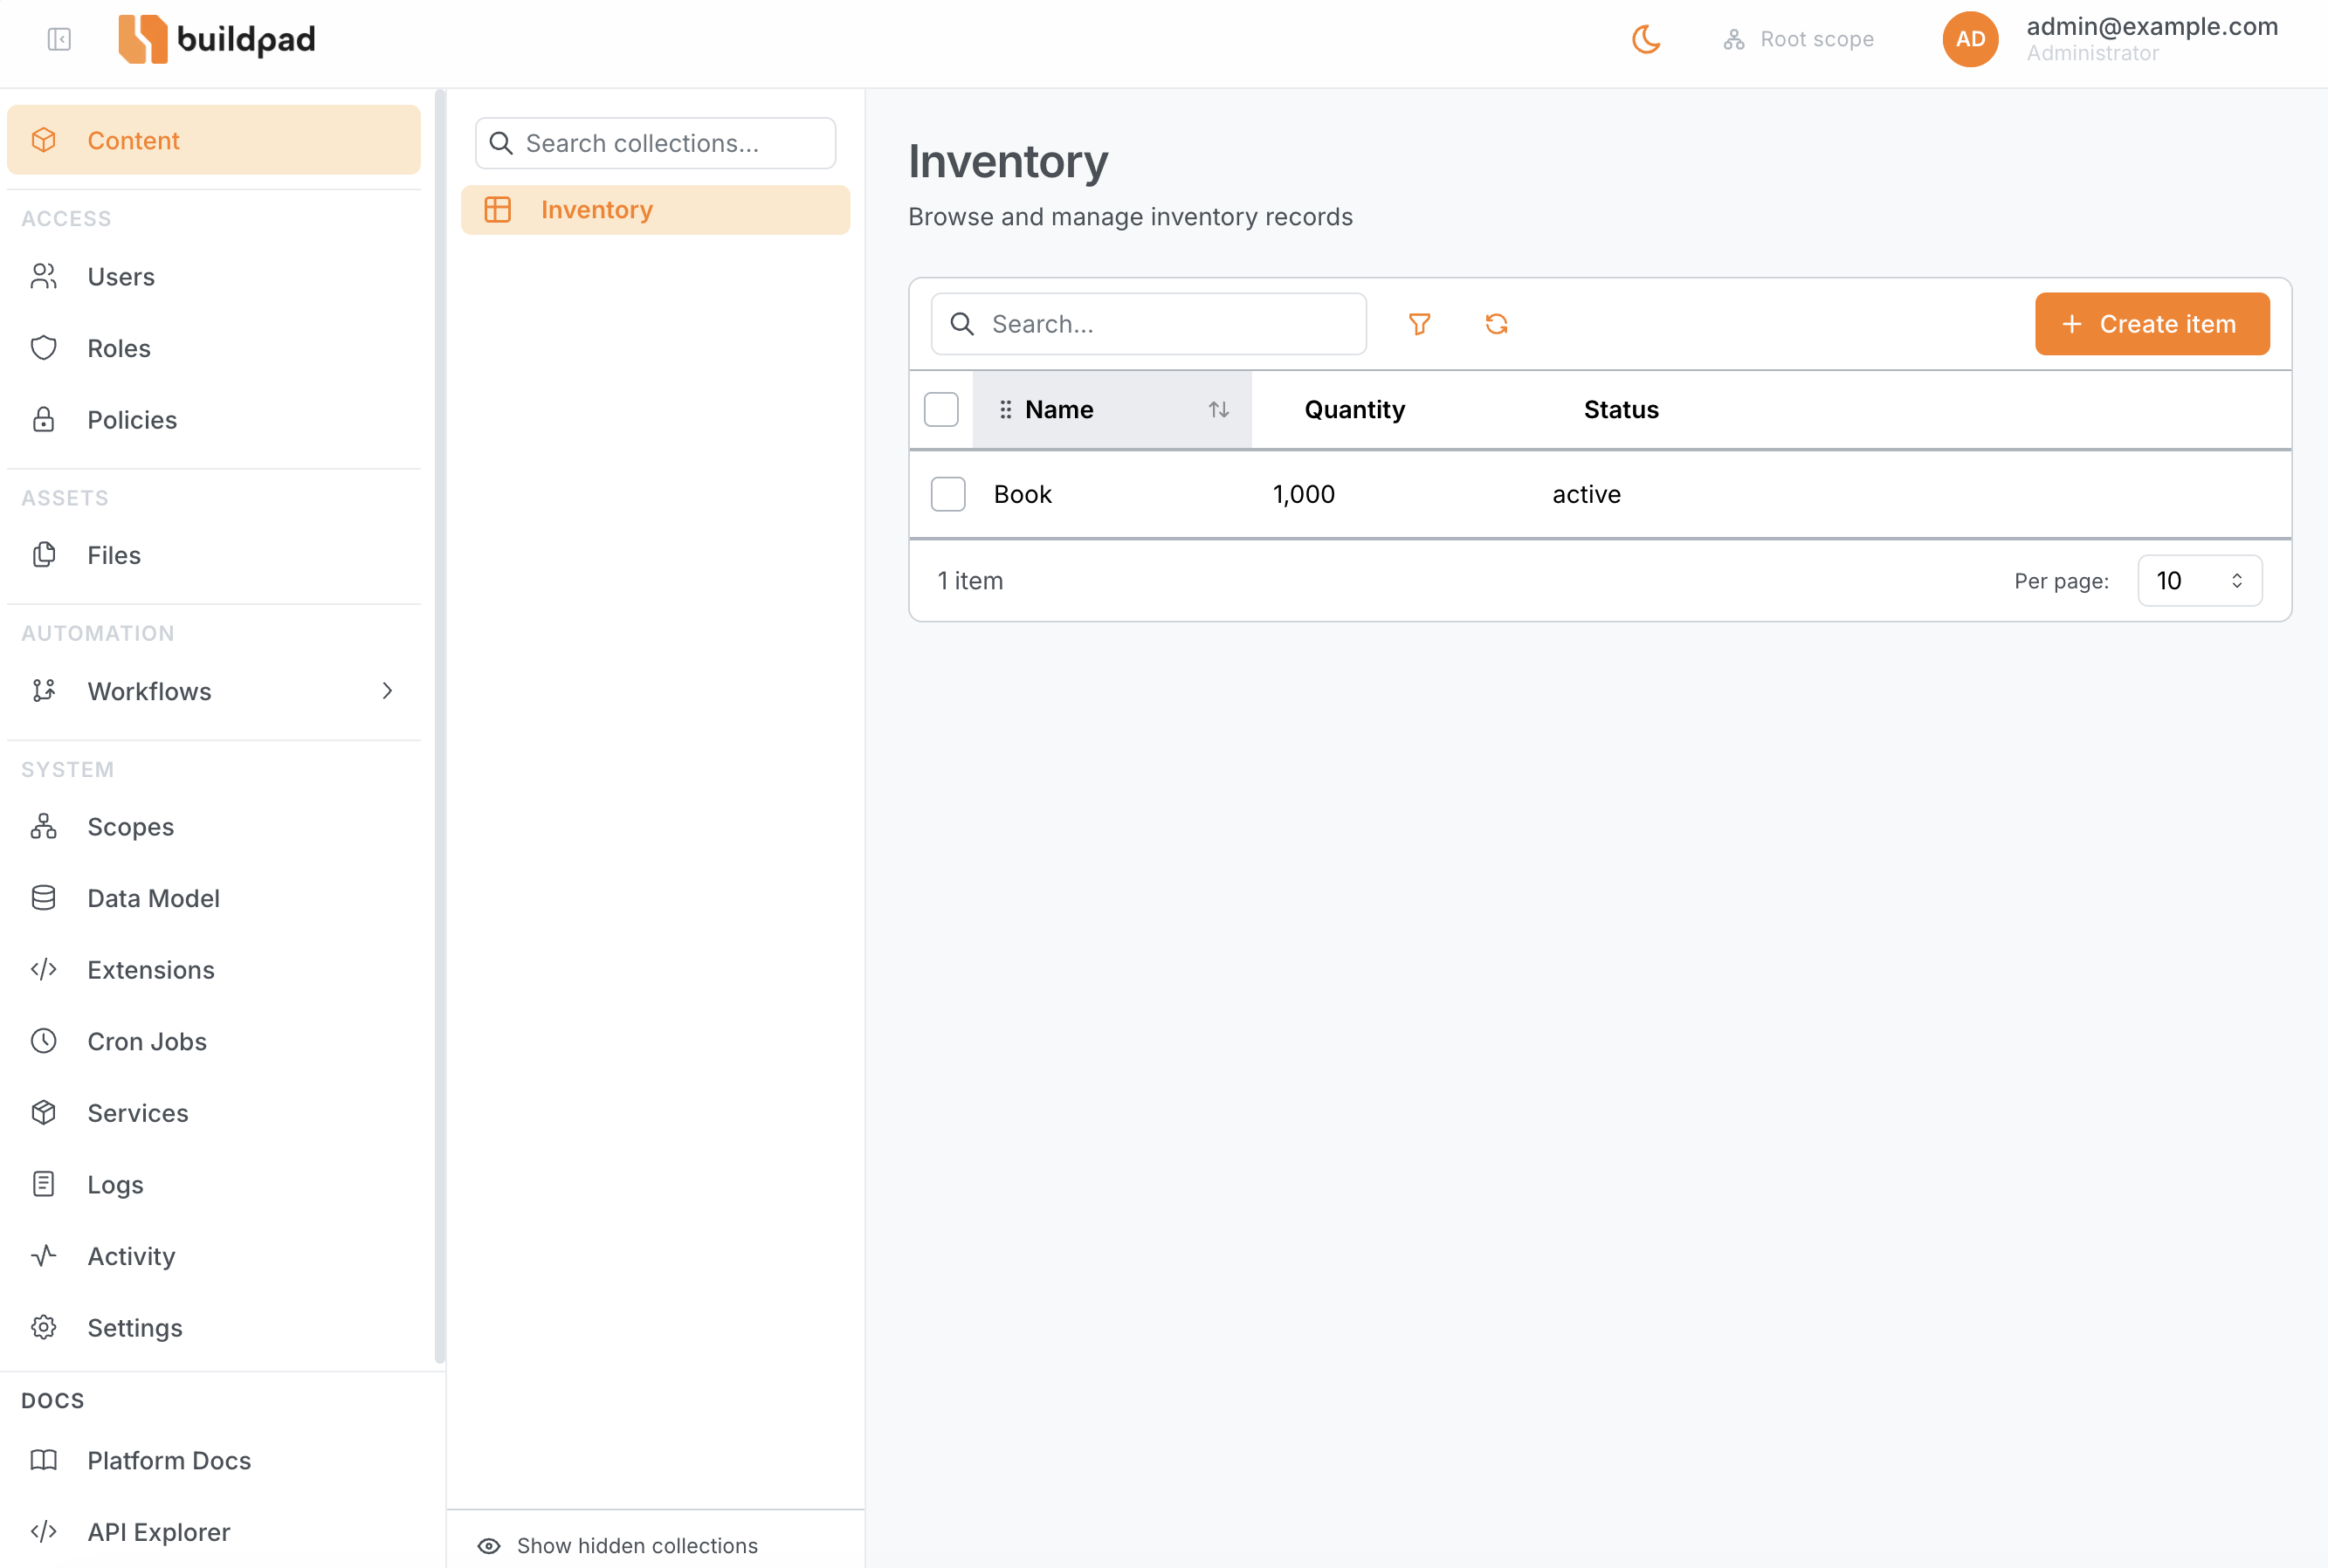Open Data Model page
The height and width of the screenshot is (1568, 2328).
214,898
